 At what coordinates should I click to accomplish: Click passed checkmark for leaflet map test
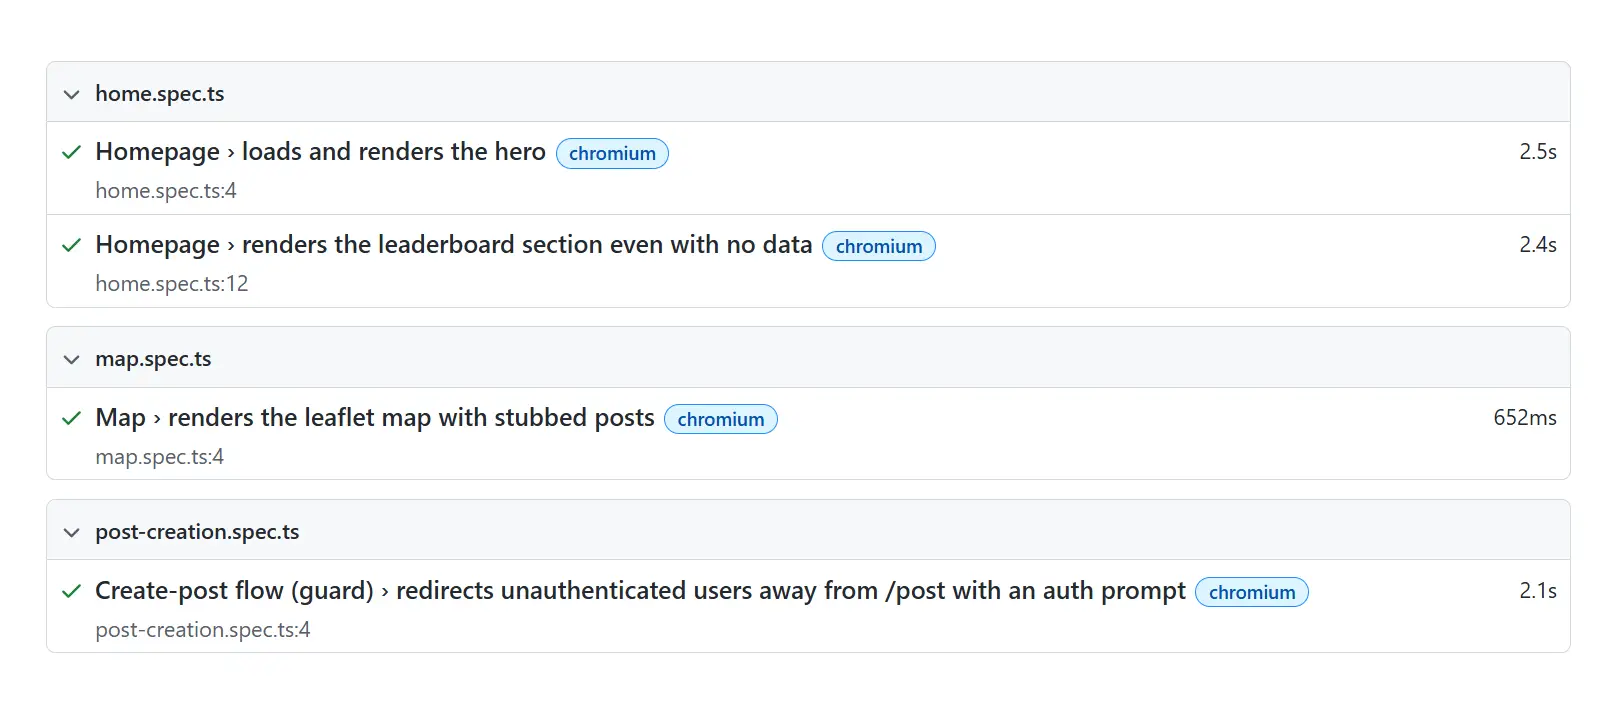[x=71, y=418]
